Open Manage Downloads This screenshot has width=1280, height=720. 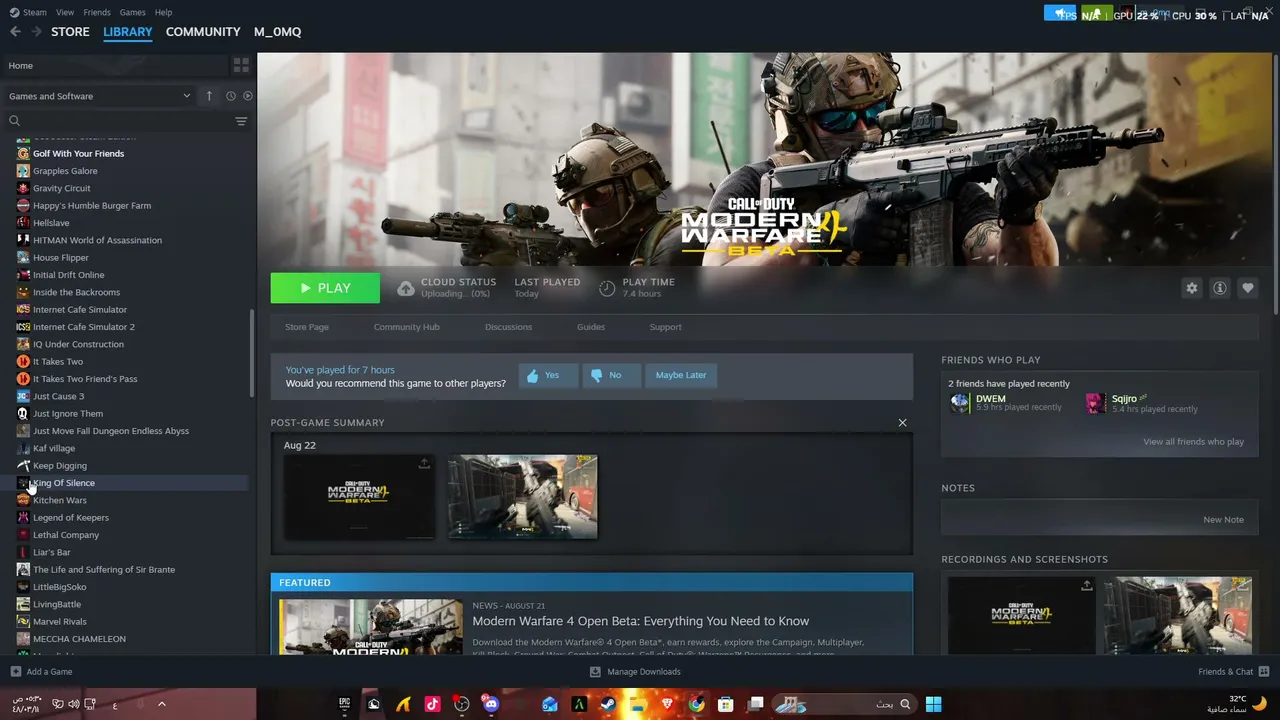click(x=635, y=672)
